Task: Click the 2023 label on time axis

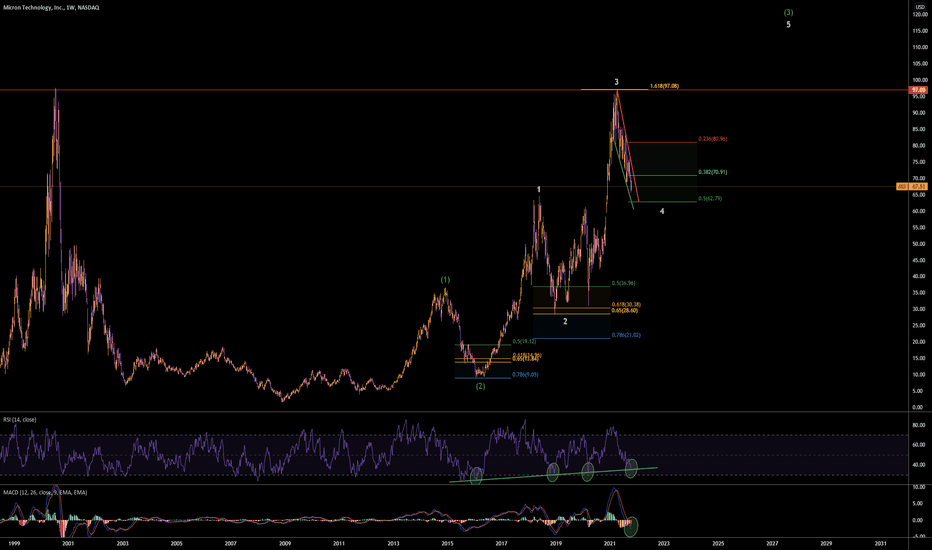Action: [663, 543]
